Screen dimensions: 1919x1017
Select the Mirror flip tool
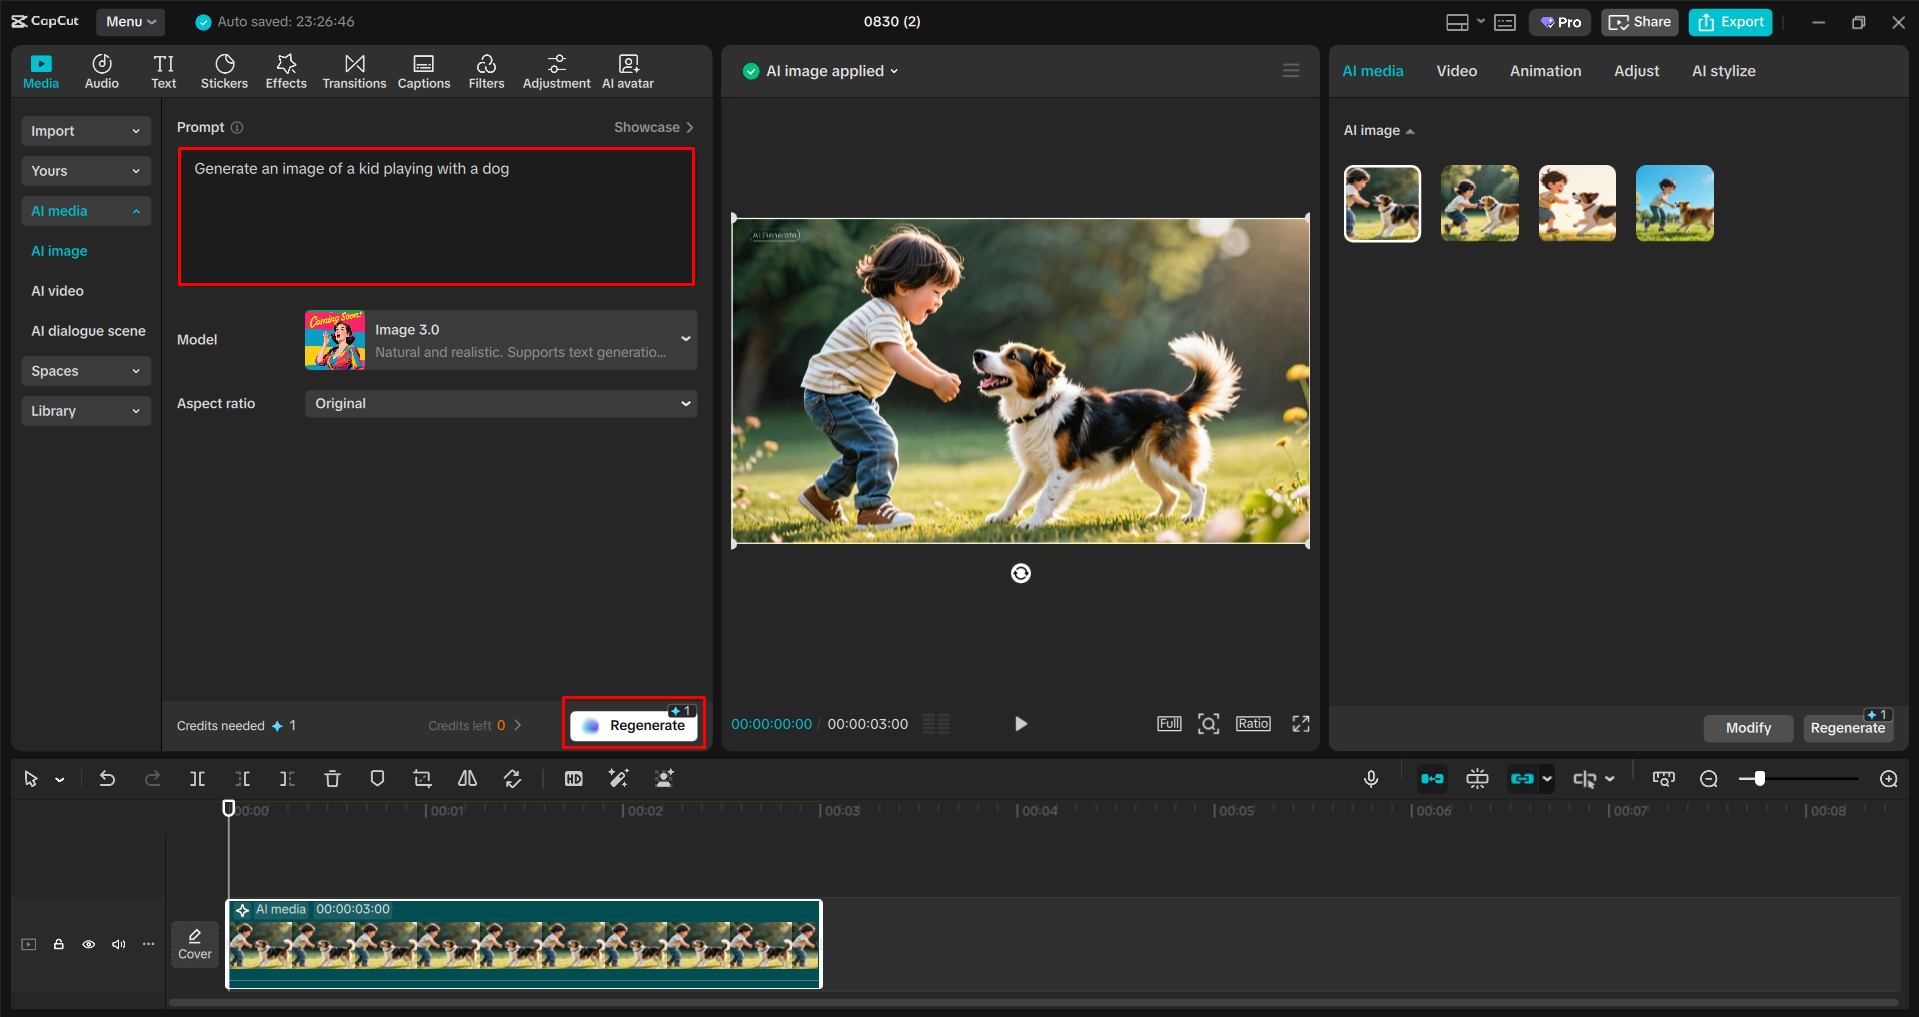tap(466, 778)
